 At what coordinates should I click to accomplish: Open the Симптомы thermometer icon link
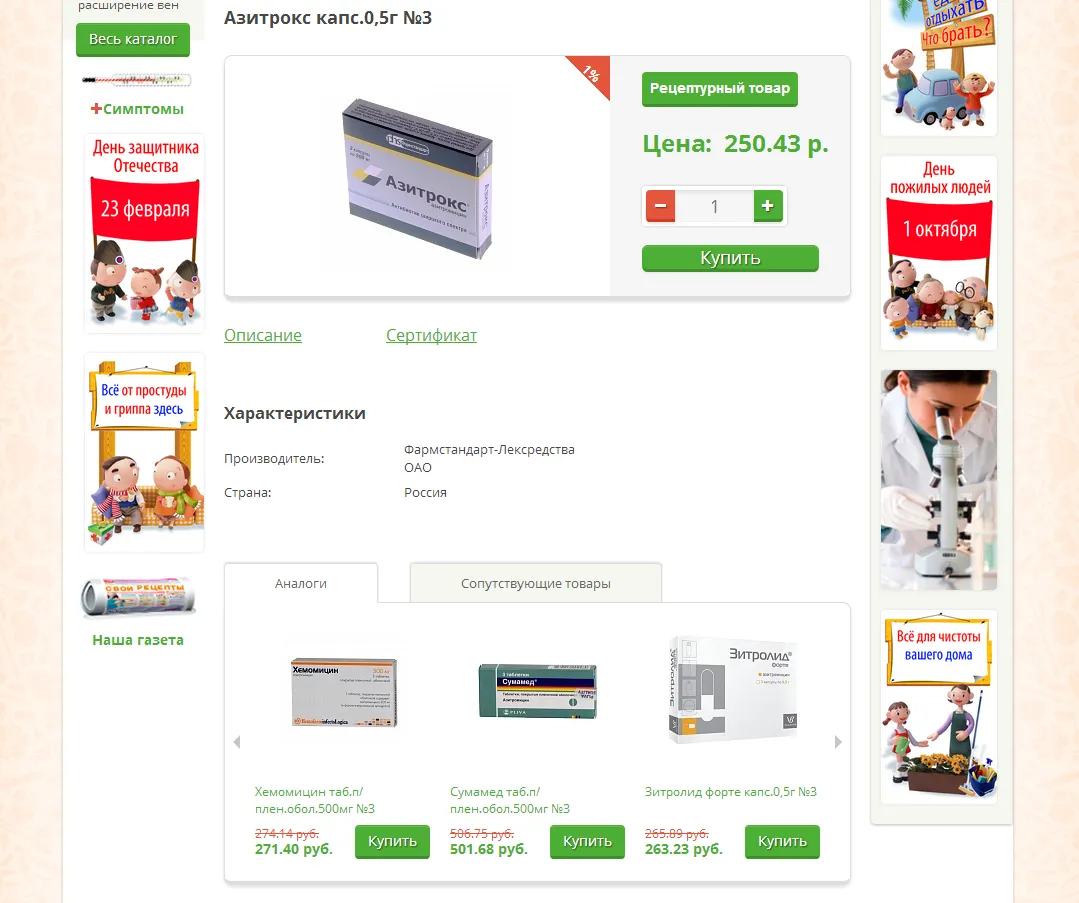pyautogui.click(x=136, y=80)
